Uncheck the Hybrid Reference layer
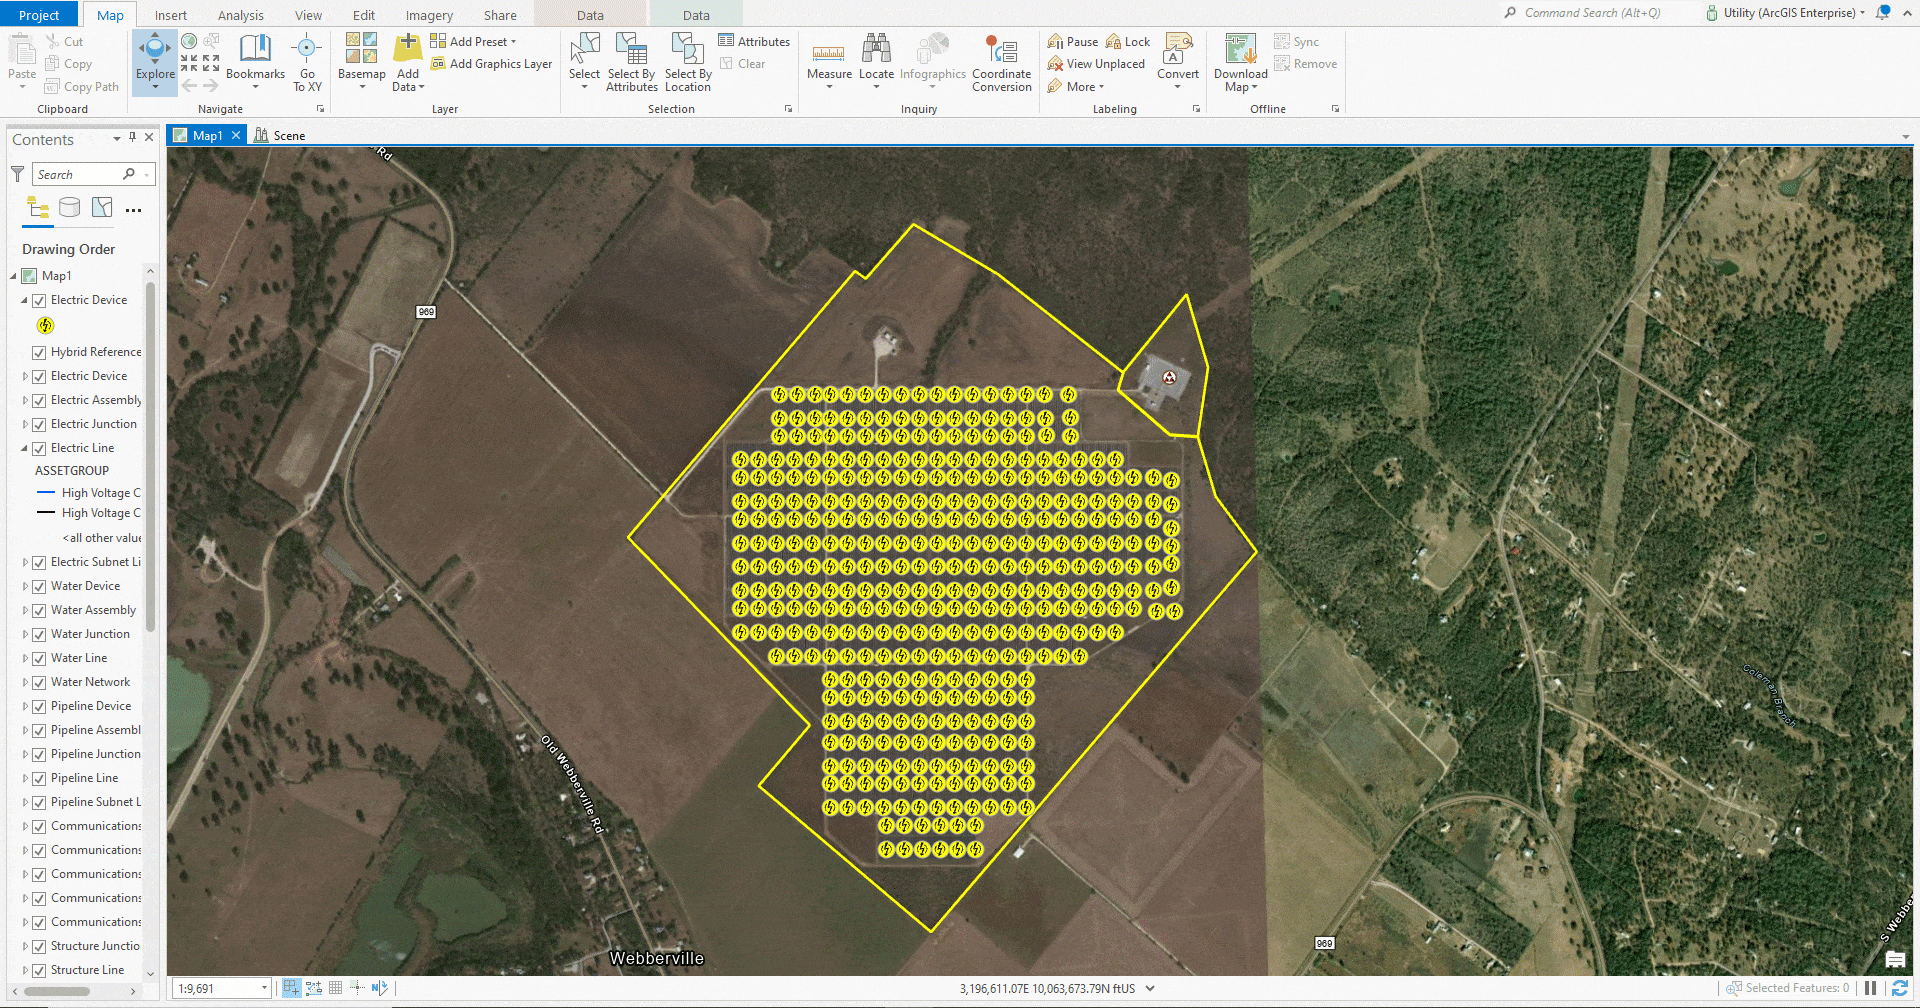1920x1008 pixels. 39,352
